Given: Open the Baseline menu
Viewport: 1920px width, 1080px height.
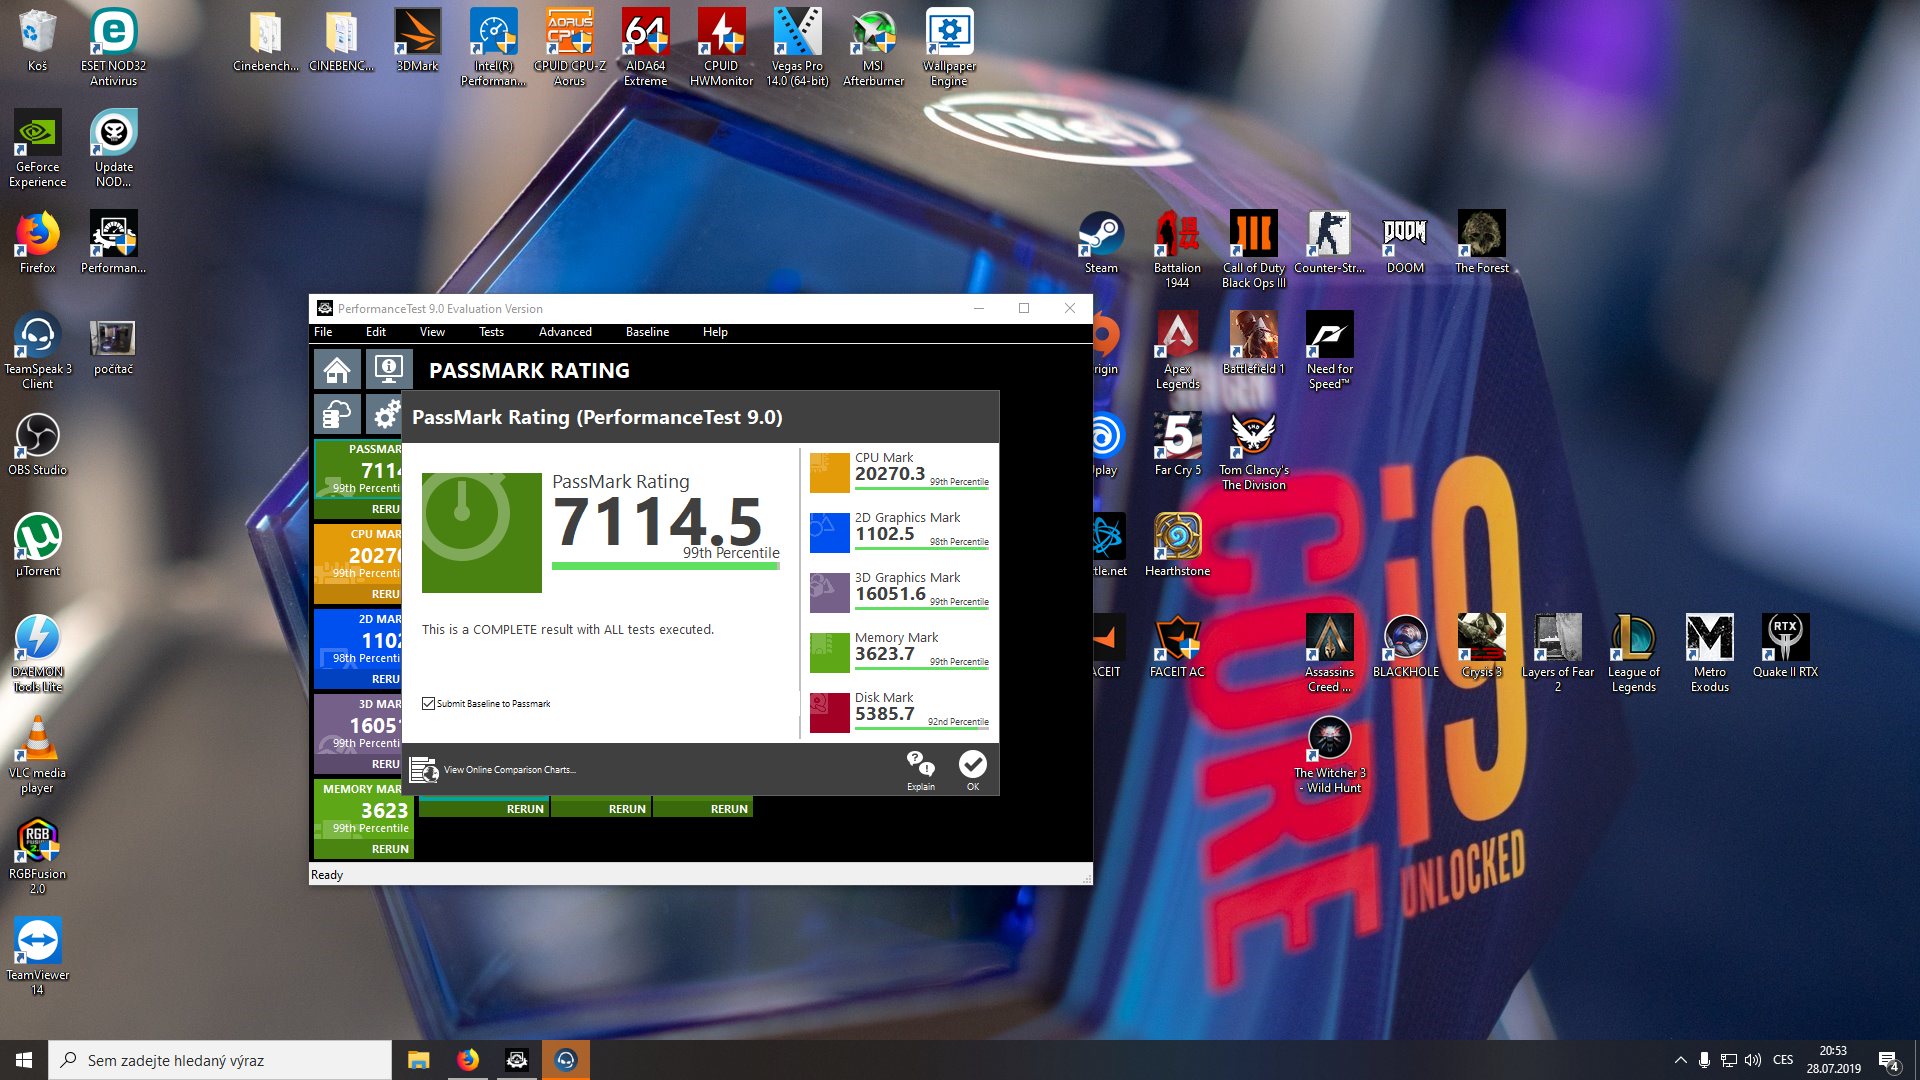Looking at the screenshot, I should [647, 332].
